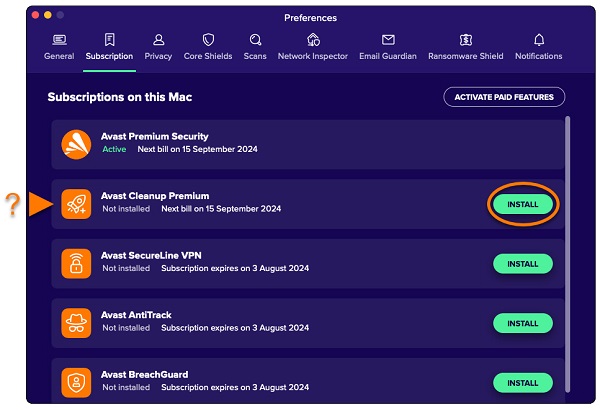Click the Avast Premium Security logo icon
Screen dimensions: 600x410
(x=77, y=144)
